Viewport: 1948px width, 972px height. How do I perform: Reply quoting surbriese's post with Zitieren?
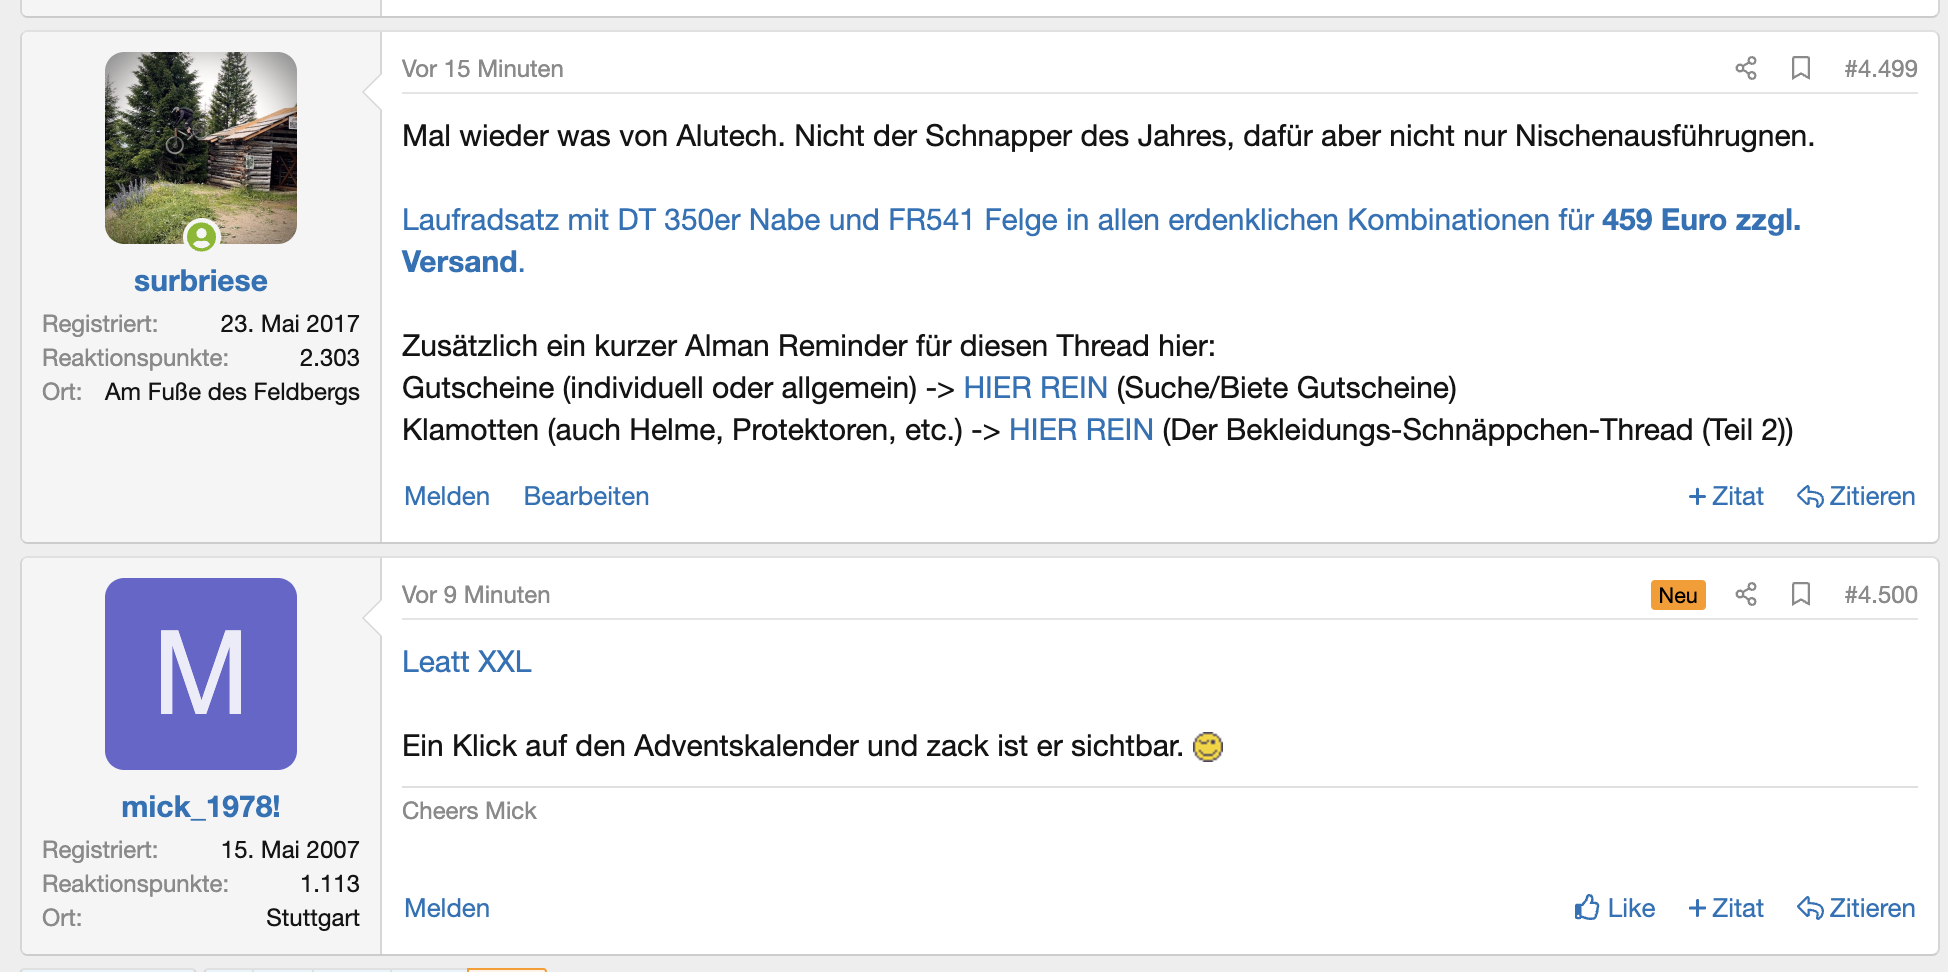pos(1856,496)
